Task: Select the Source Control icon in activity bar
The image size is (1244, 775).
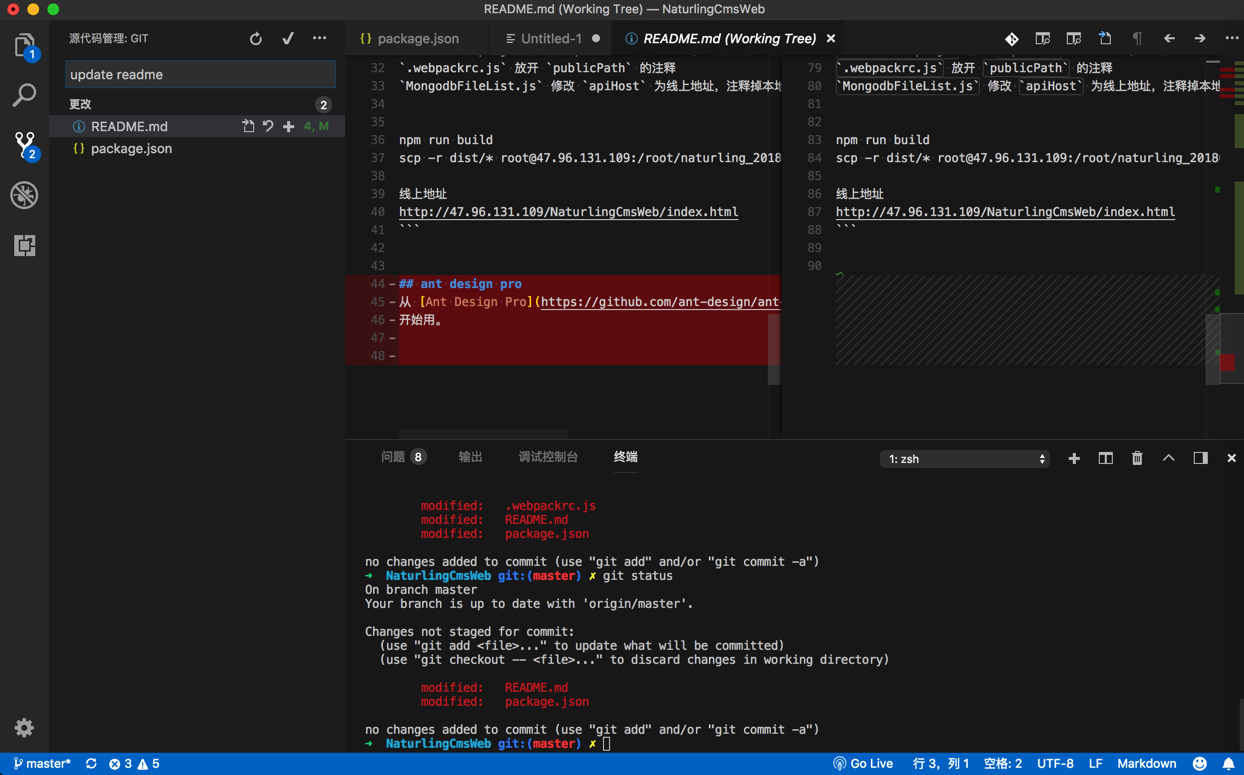Action: [x=25, y=145]
